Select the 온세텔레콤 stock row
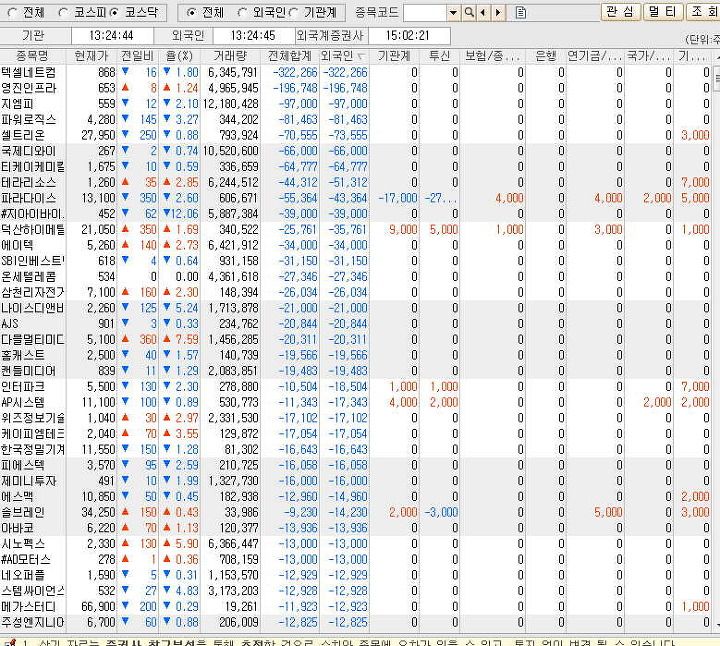Viewport: 720px width, 646px height. pos(355,277)
